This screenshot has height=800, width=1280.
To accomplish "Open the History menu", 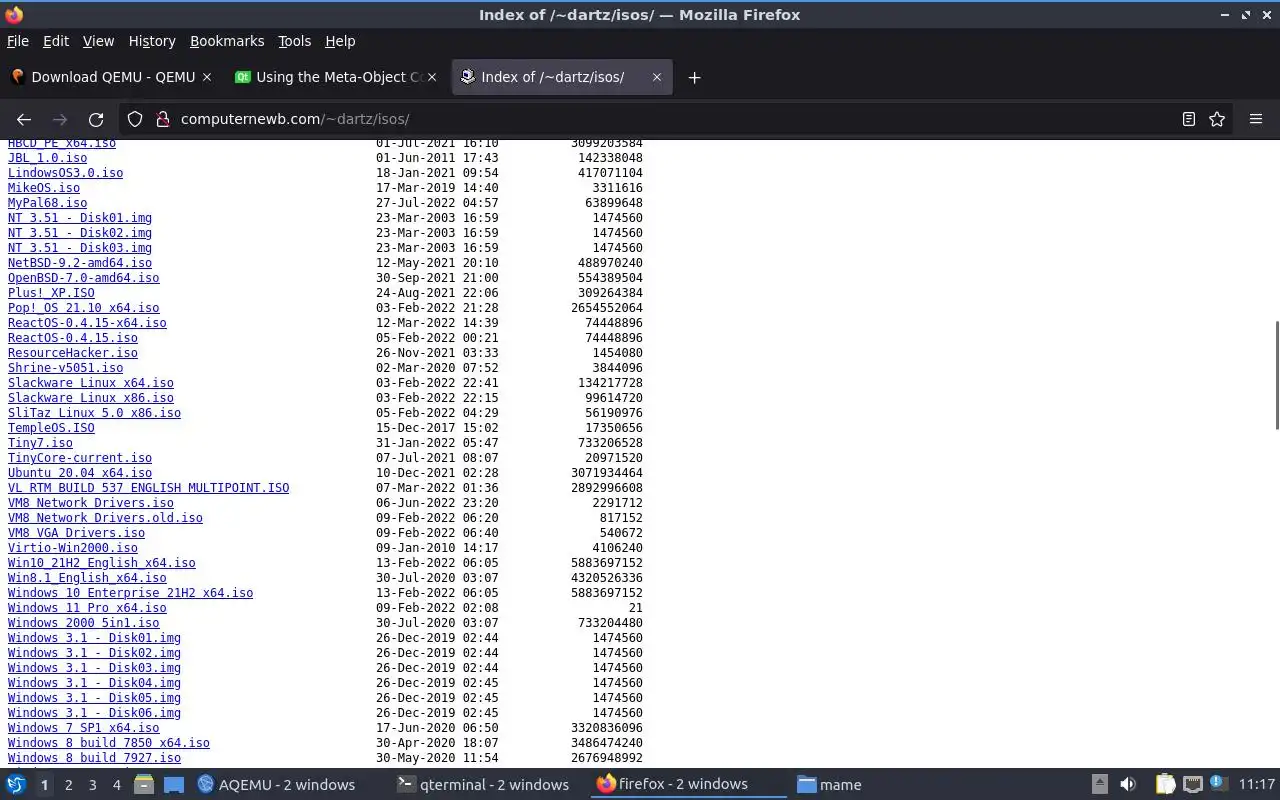I will coord(152,41).
